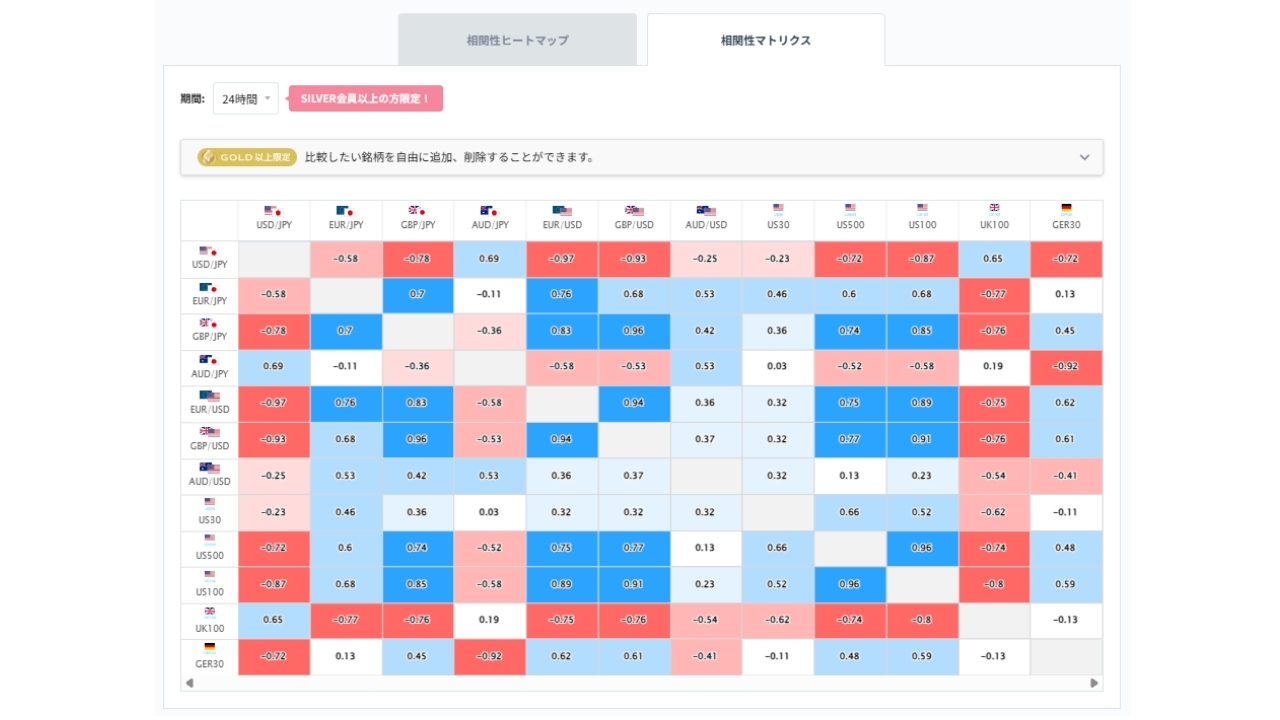Click GER30 flag icon in column header
The image size is (1280, 720).
(1066, 210)
